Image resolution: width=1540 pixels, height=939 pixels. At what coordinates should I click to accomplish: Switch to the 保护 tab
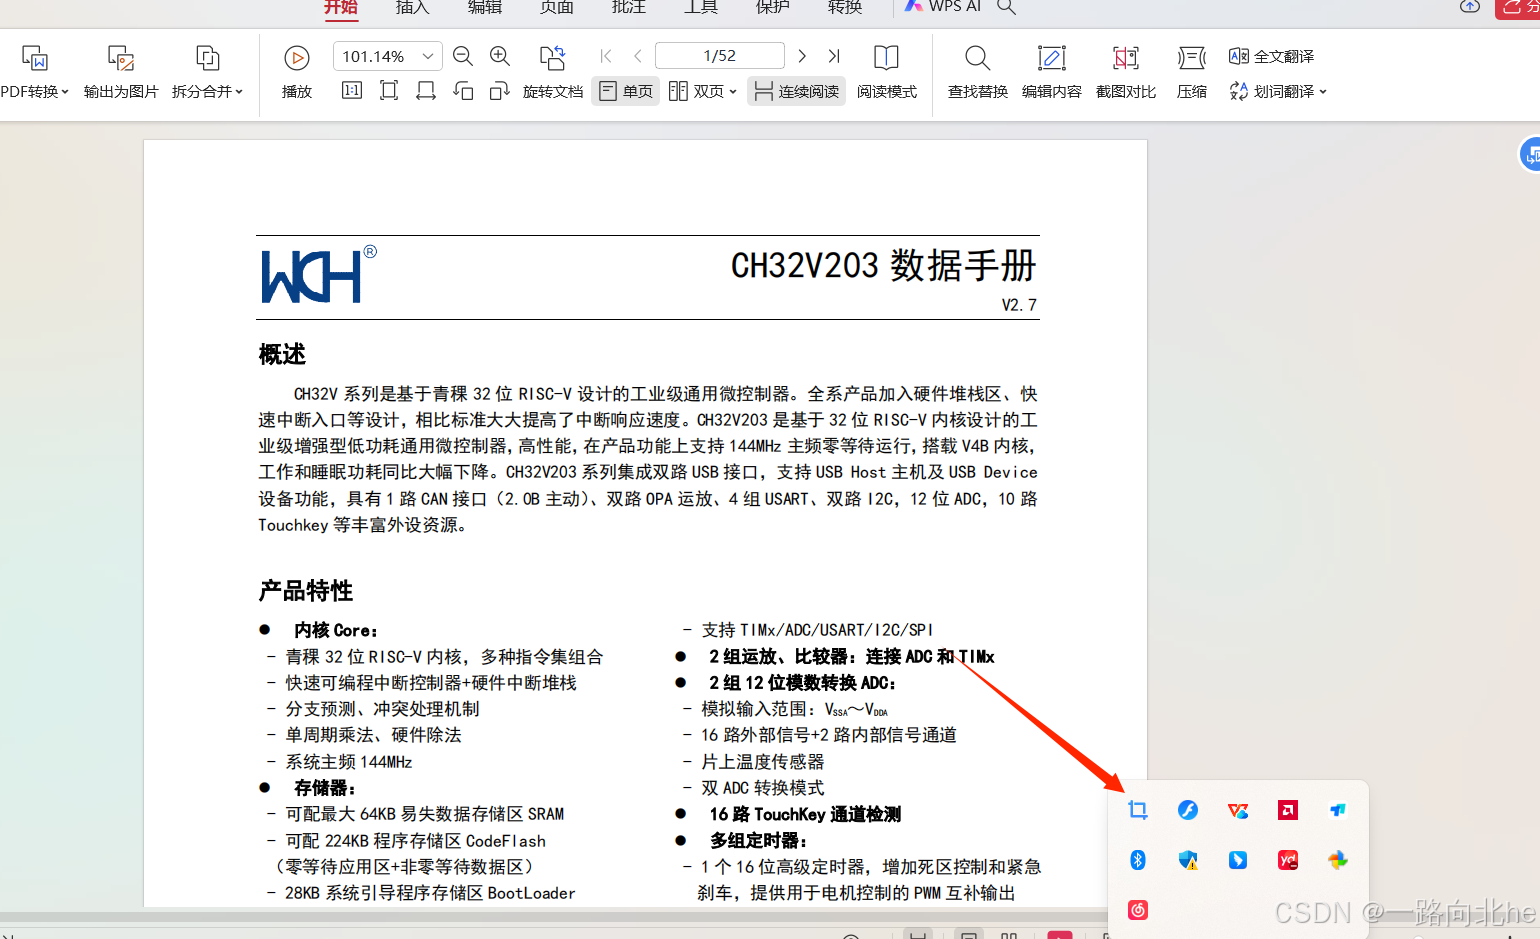772,7
